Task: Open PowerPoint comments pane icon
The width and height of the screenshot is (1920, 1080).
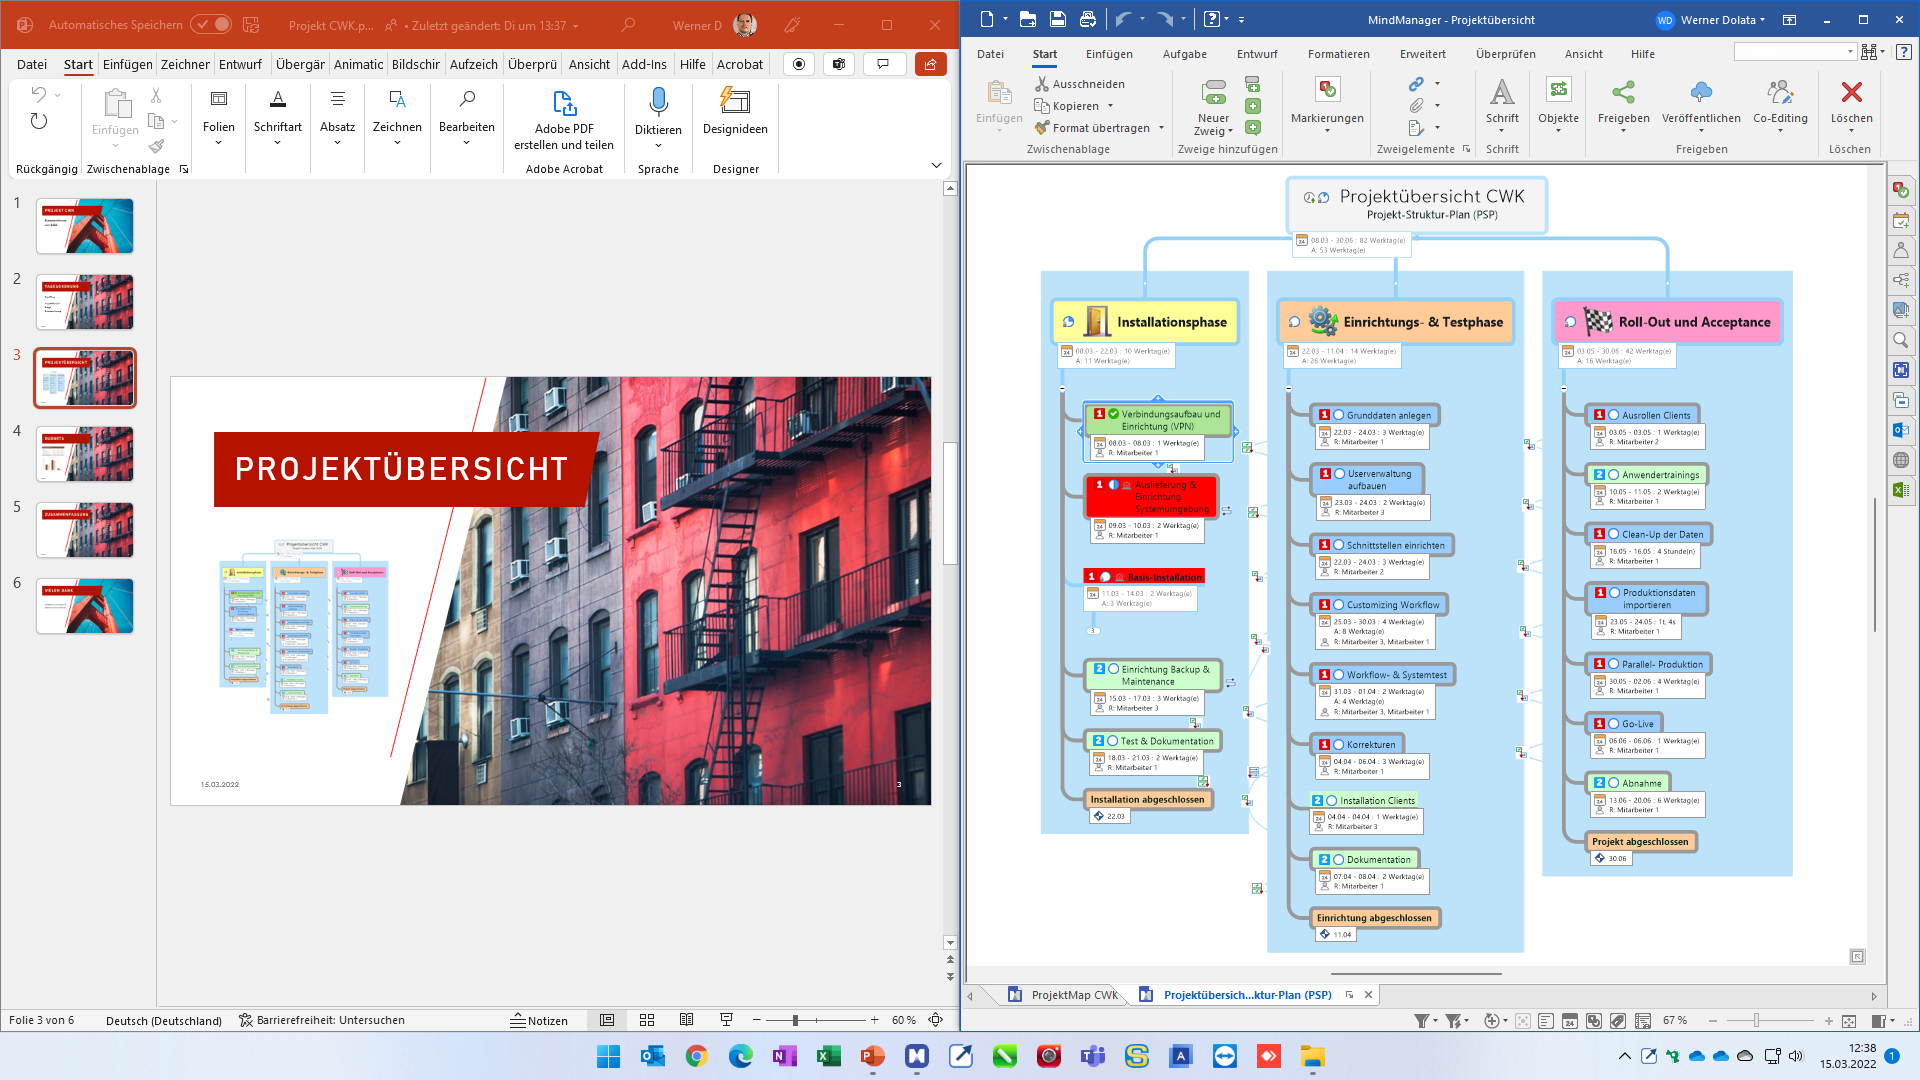Action: click(x=883, y=64)
